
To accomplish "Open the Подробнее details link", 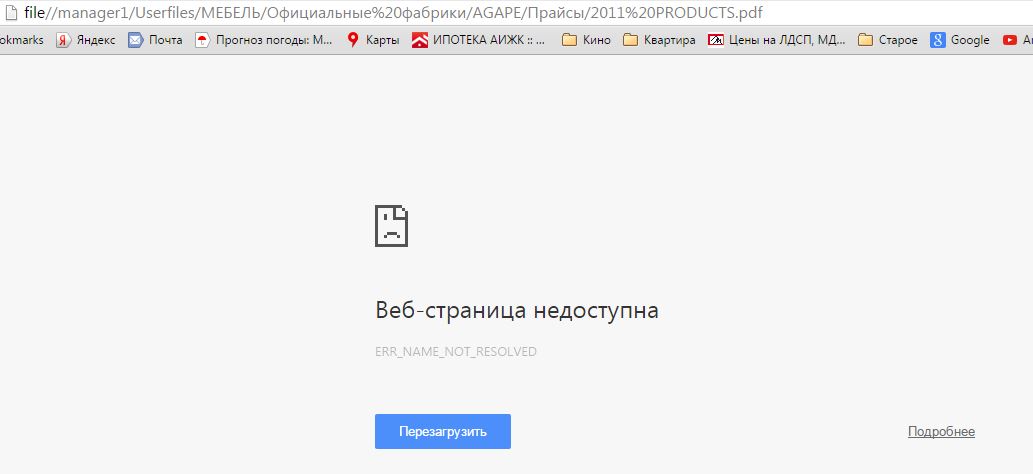I will pyautogui.click(x=941, y=432).
